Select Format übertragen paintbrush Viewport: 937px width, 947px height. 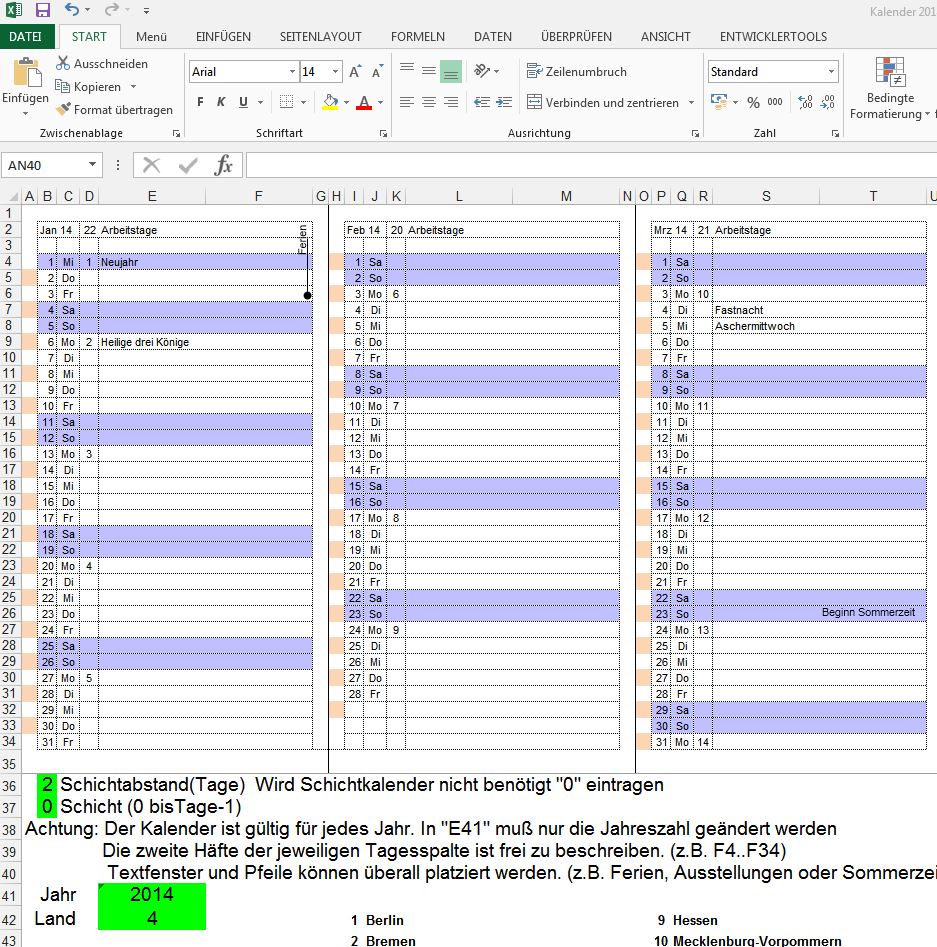(64, 110)
